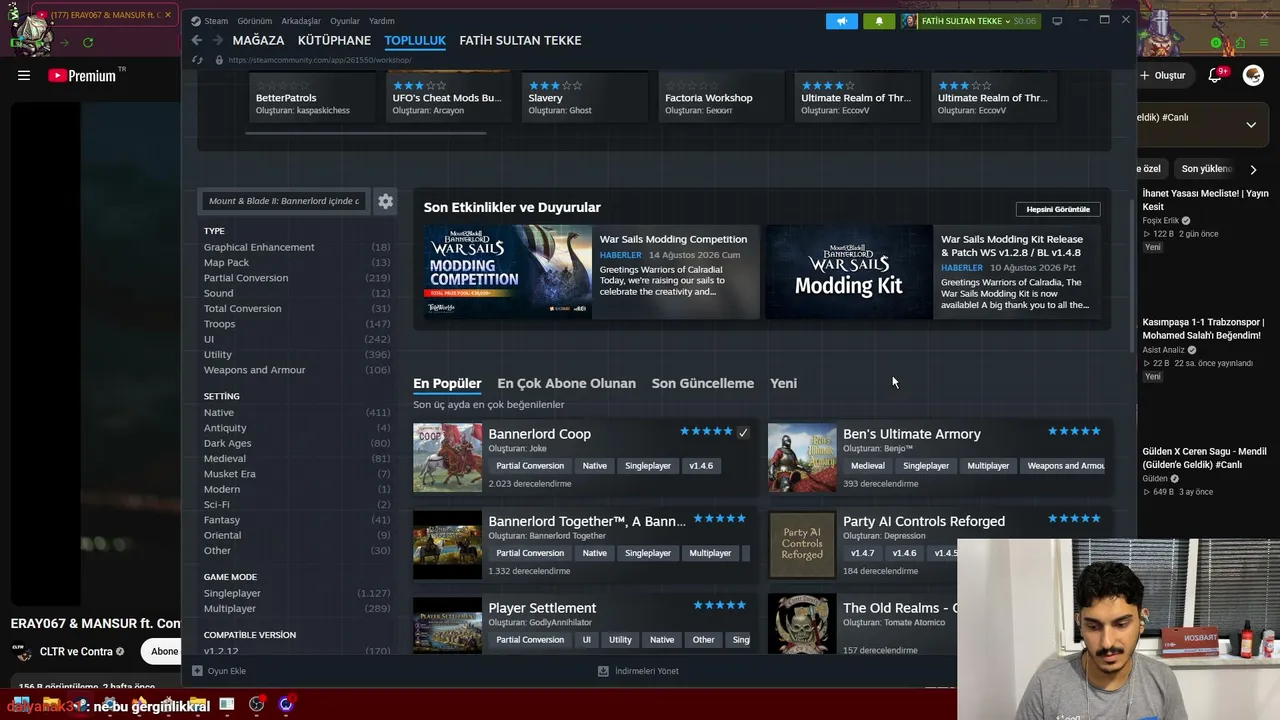
Task: Open İndirmeleri Yönet downloads manager
Action: pyautogui.click(x=639, y=671)
